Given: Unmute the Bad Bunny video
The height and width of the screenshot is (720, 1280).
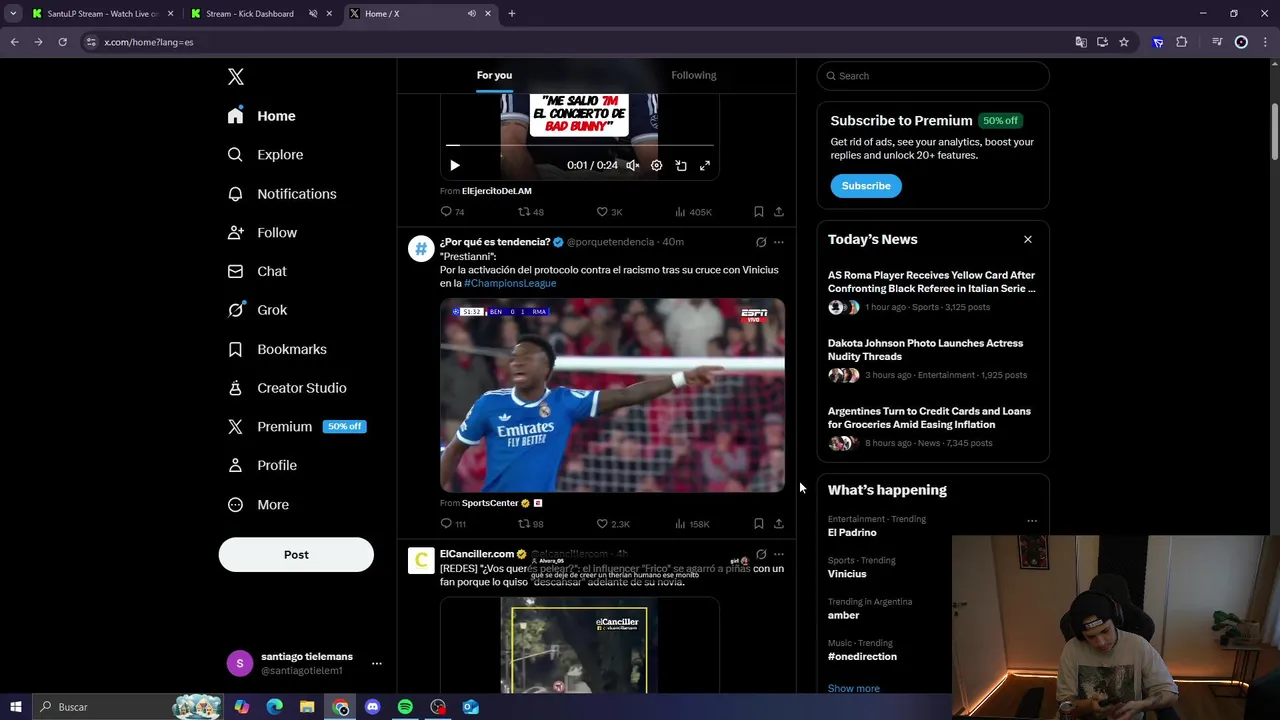Looking at the screenshot, I should 633,166.
